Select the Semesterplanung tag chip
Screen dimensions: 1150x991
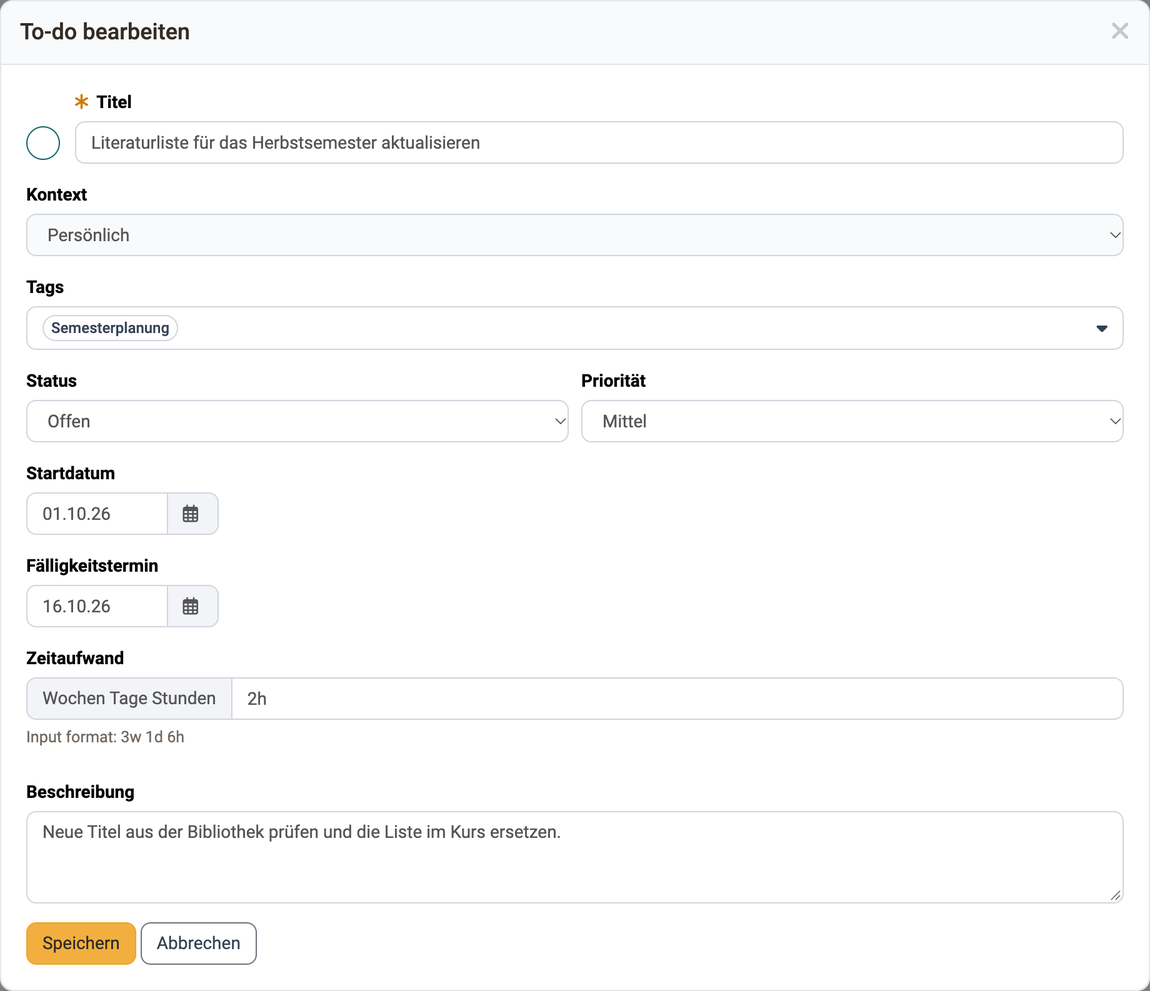[x=110, y=328]
